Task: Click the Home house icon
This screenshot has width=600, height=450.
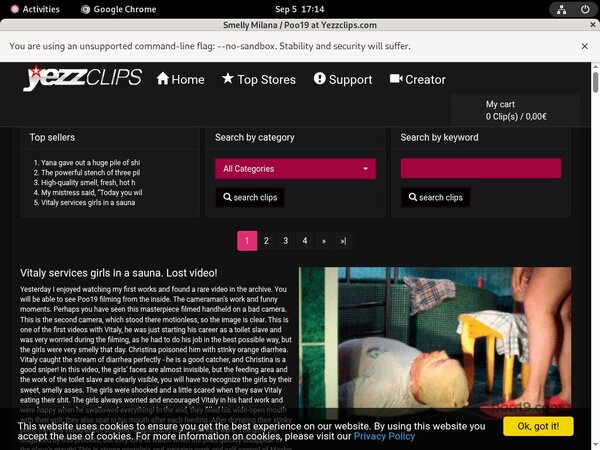Action: [x=163, y=79]
